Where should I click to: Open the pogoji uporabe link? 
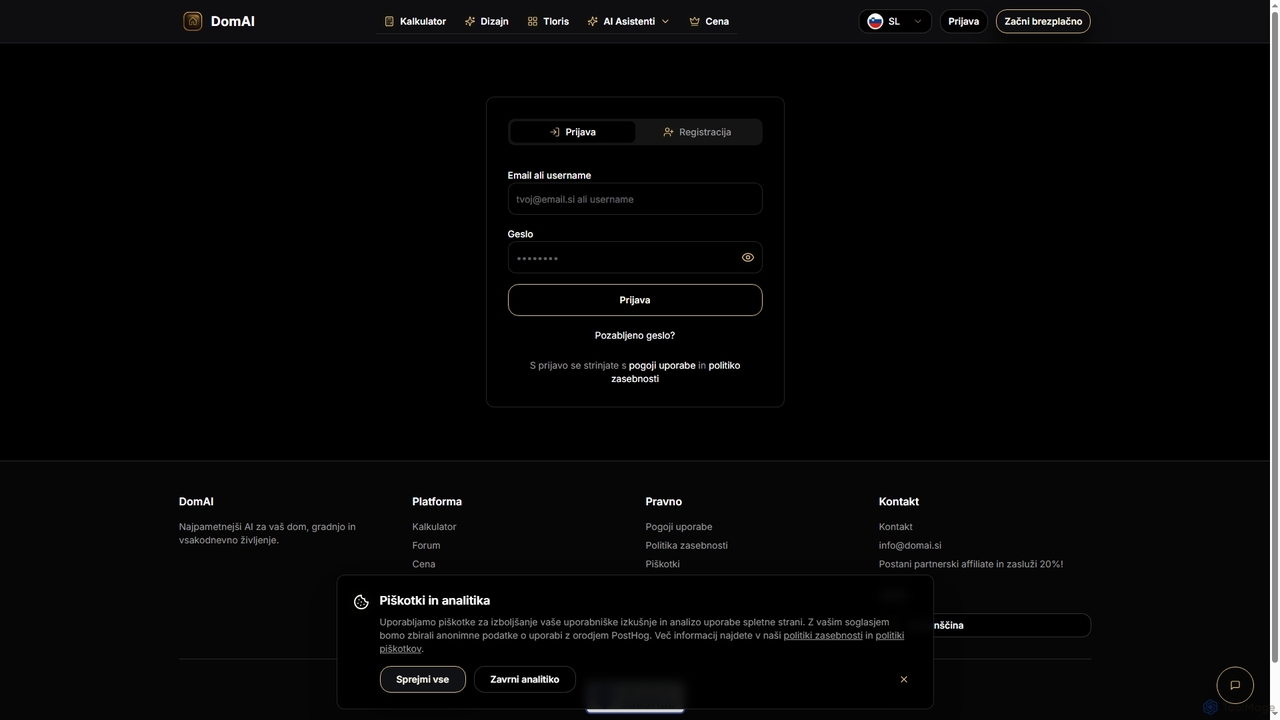[662, 366]
